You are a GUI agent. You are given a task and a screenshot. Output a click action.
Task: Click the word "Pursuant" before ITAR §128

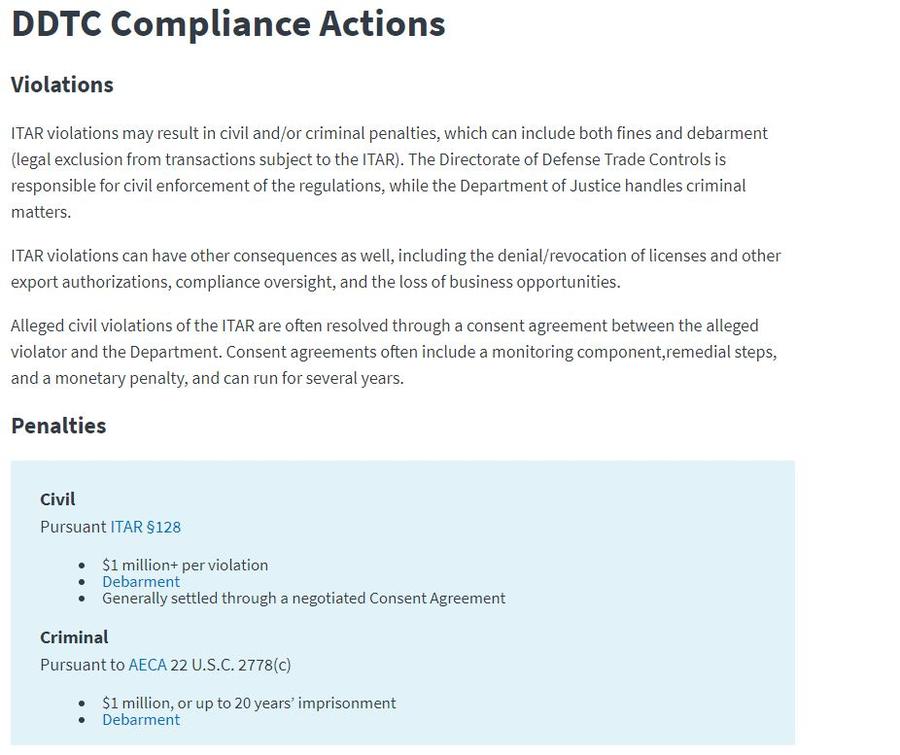click(73, 526)
